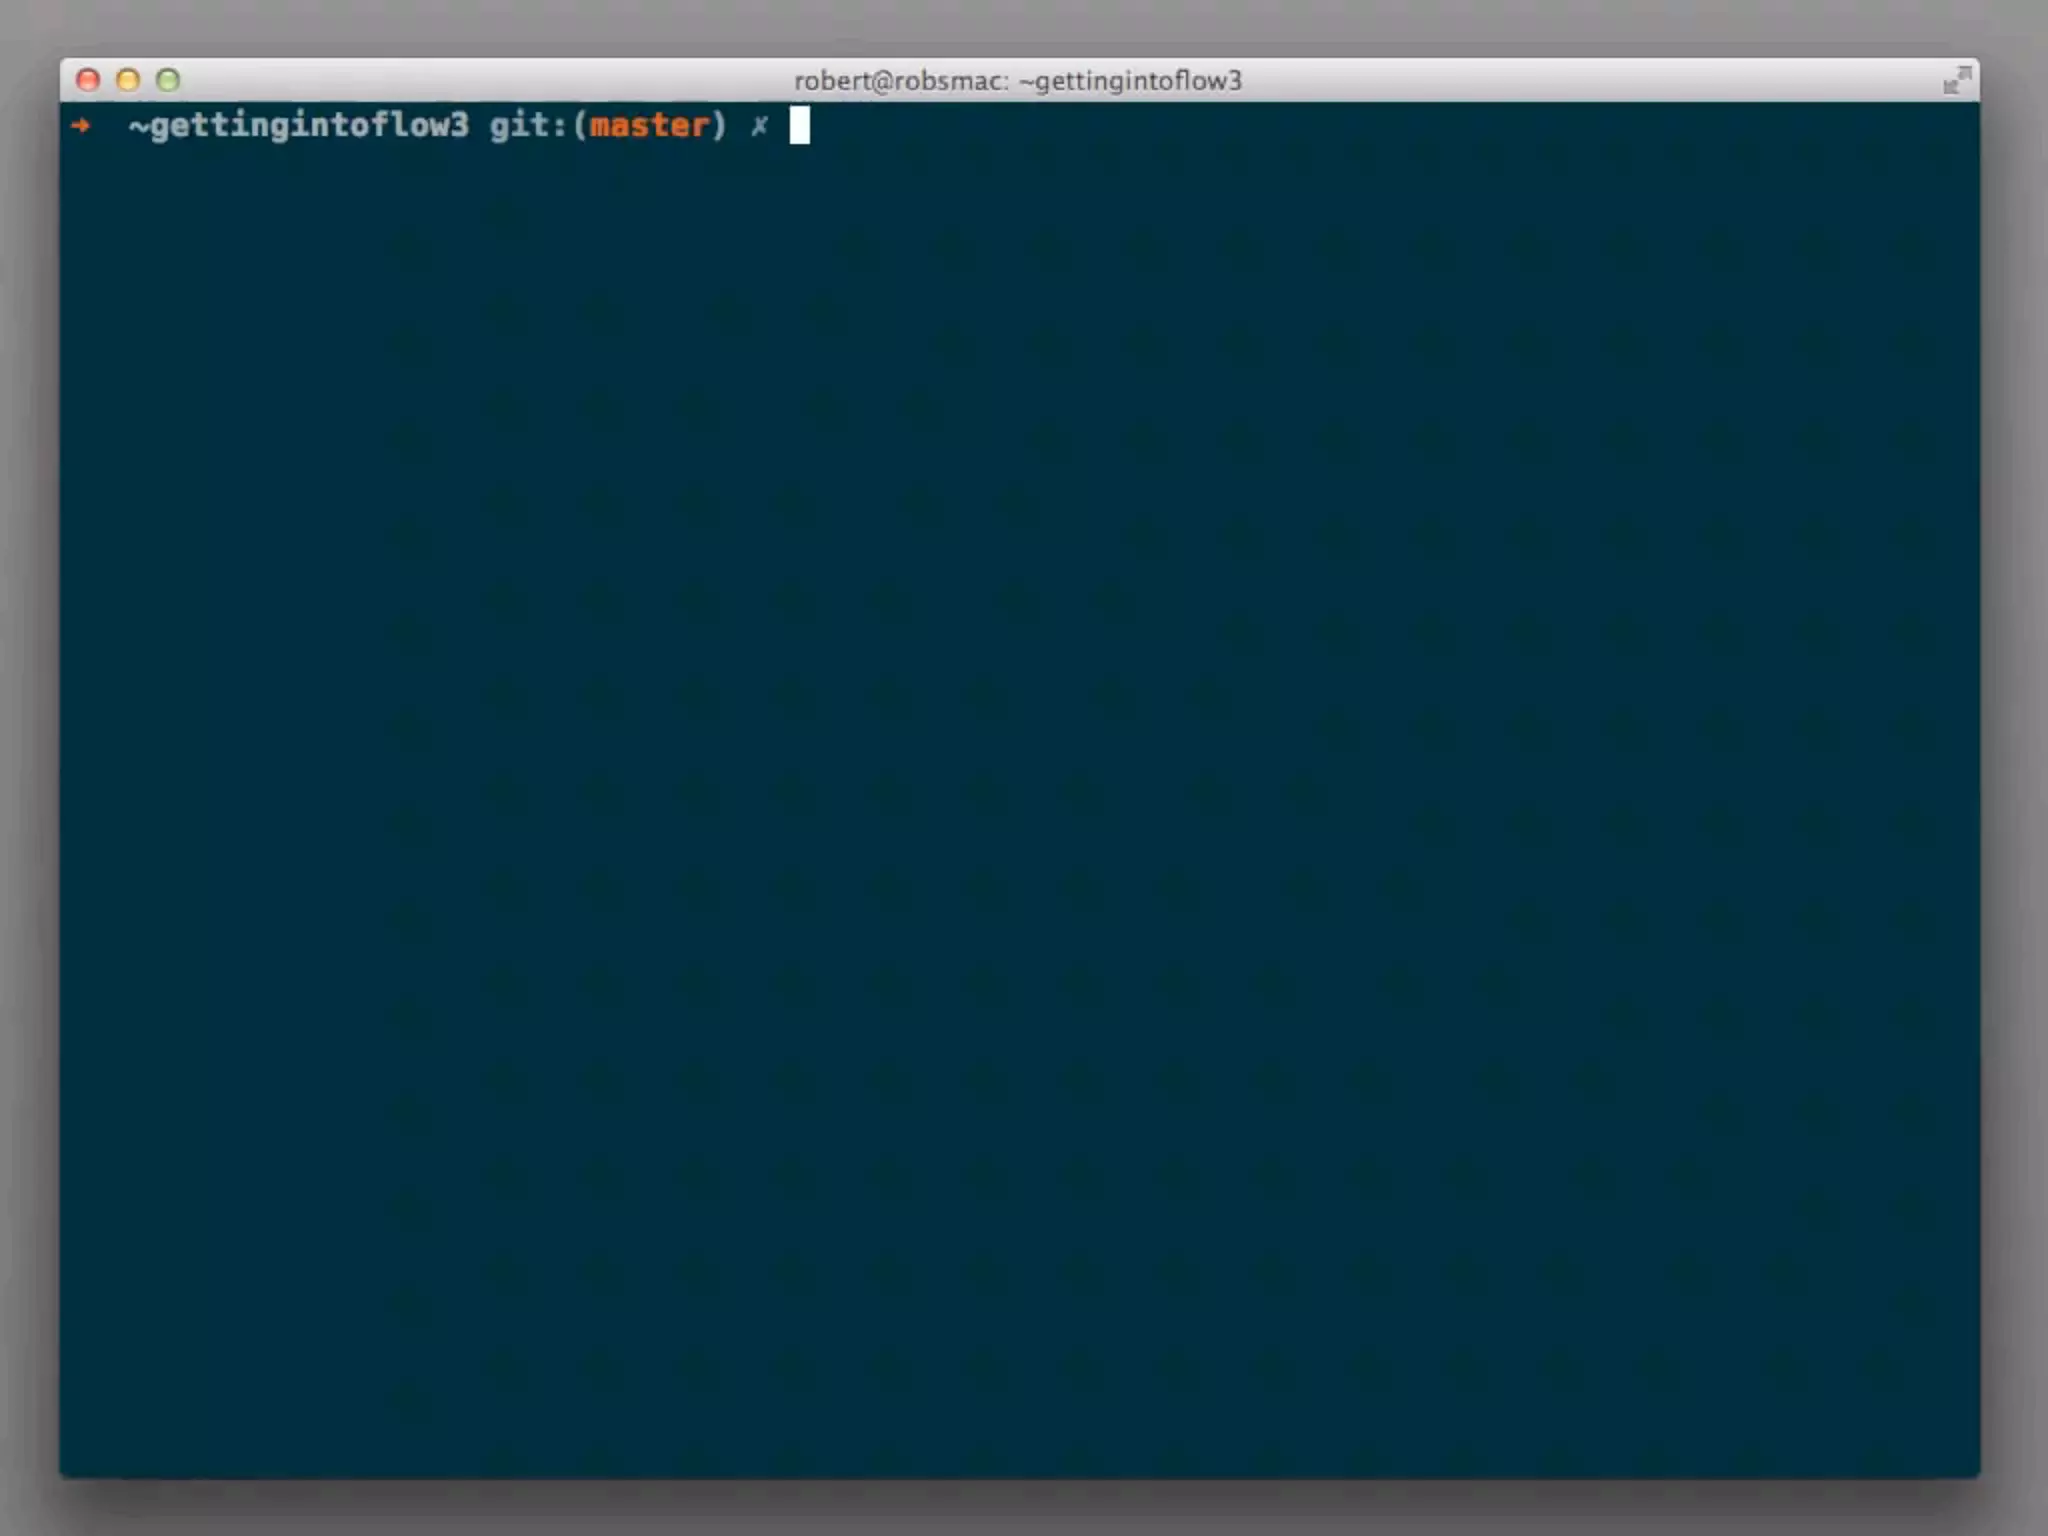The width and height of the screenshot is (2048, 1536).
Task: Click the white block cursor
Action: click(x=799, y=126)
